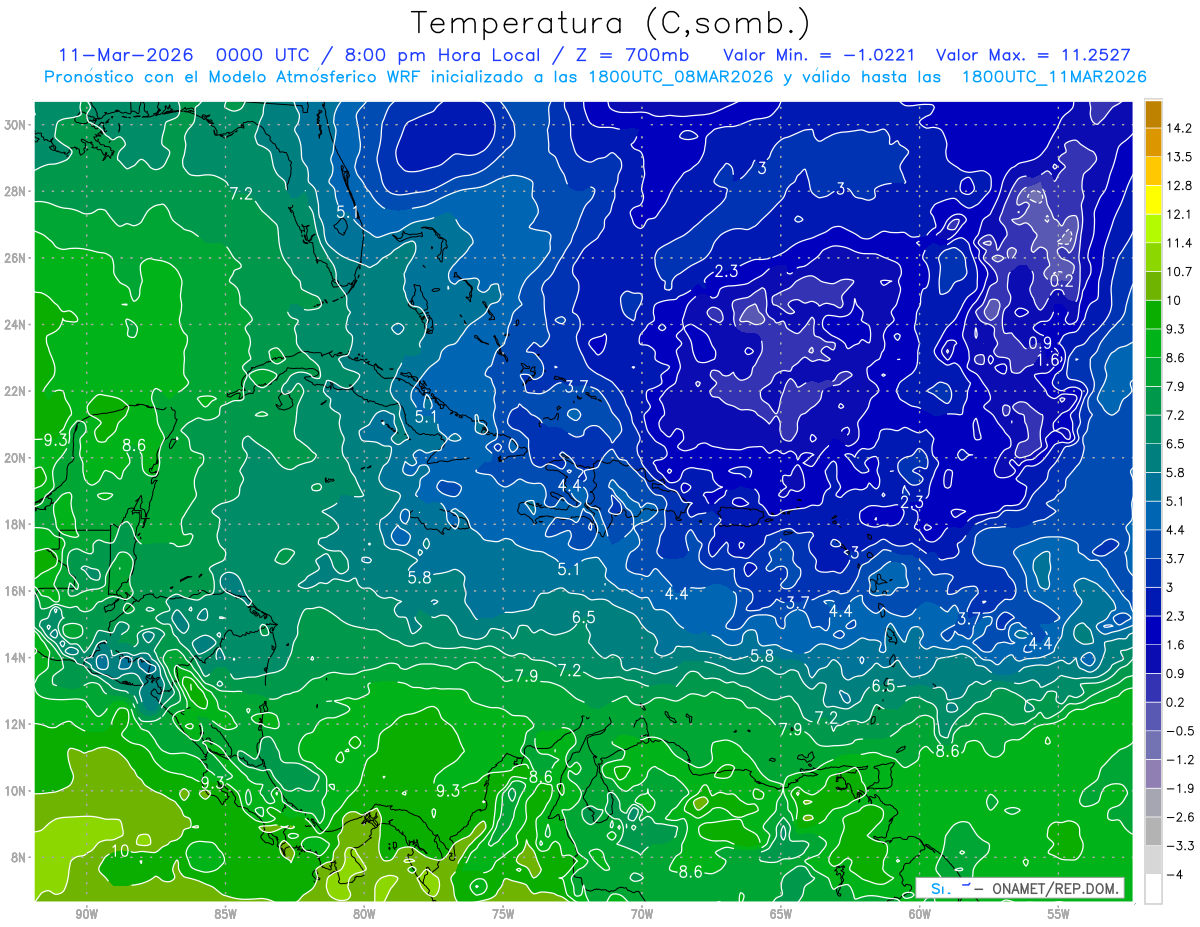Click 'Valor Min. = -1.0221' text
The width and height of the screenshot is (1200, 927).
coord(820,55)
